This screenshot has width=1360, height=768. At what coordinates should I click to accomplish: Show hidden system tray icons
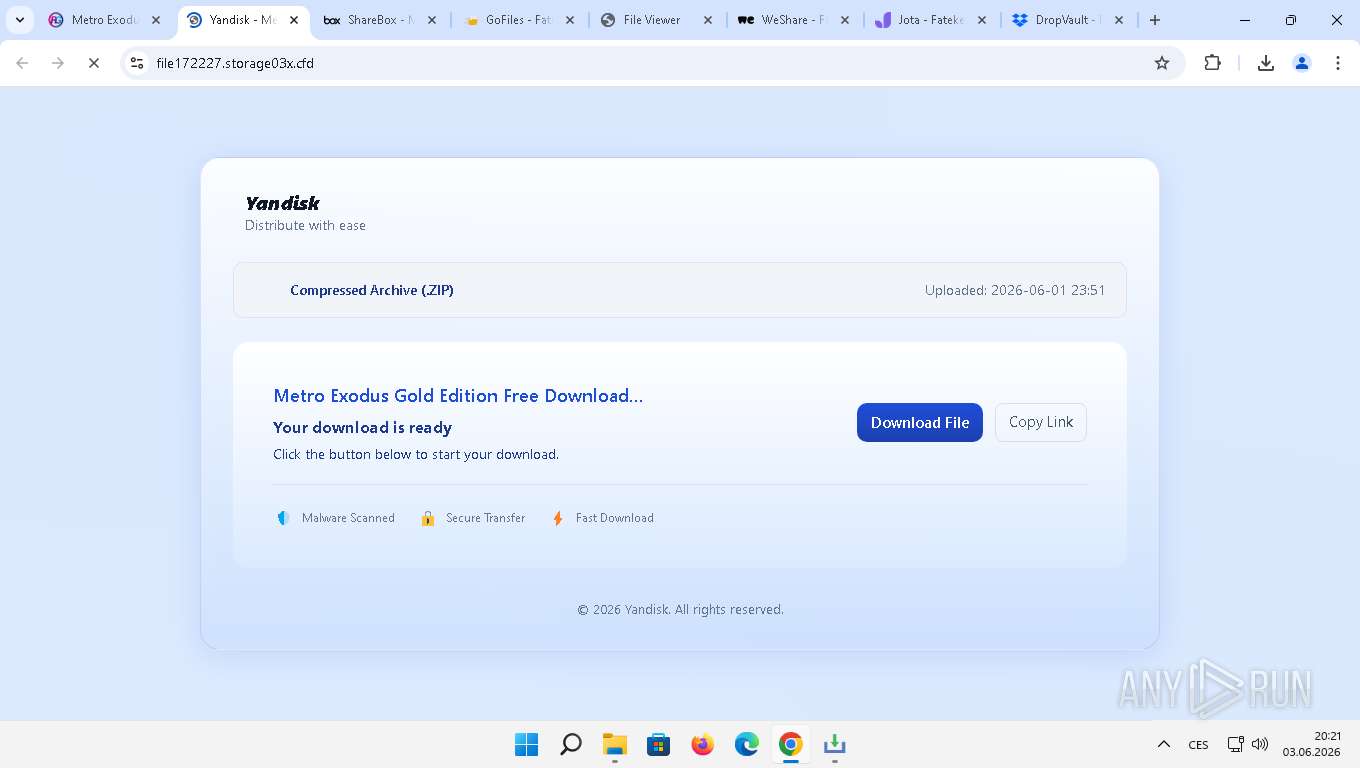pos(1163,744)
